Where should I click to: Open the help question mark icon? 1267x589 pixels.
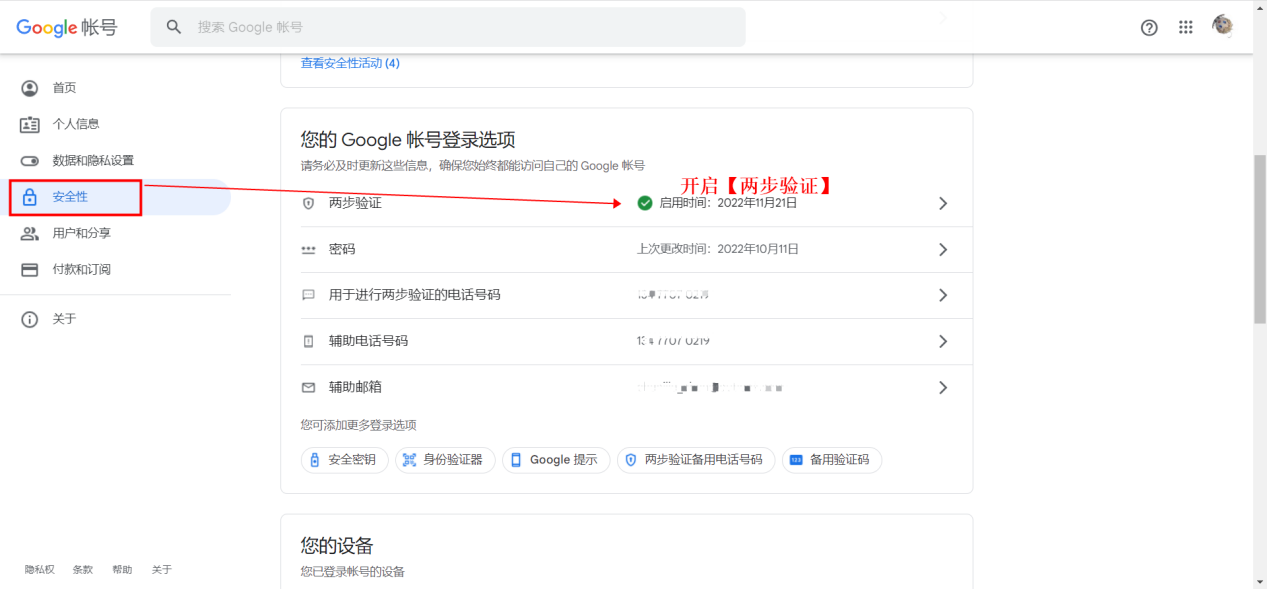pyautogui.click(x=1149, y=28)
